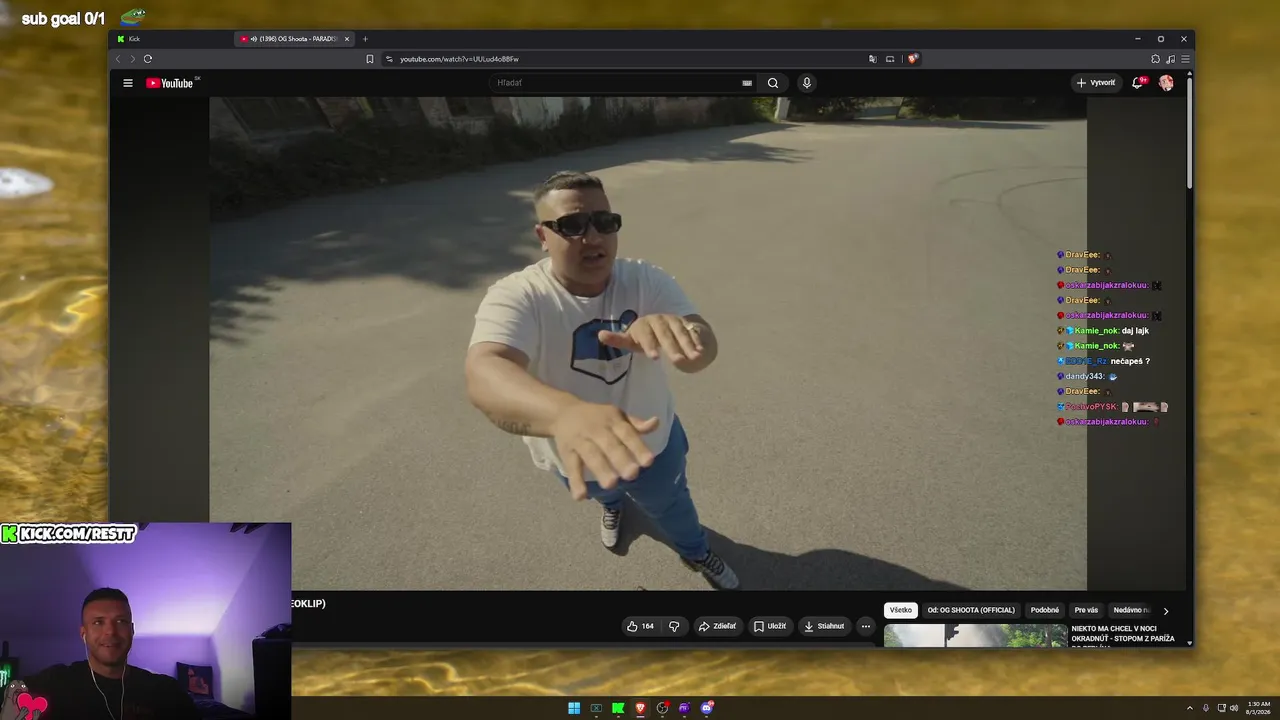Screen dimensions: 1280x720
Task: Select the 'Pre vás' filter chip
Action: point(1086,610)
